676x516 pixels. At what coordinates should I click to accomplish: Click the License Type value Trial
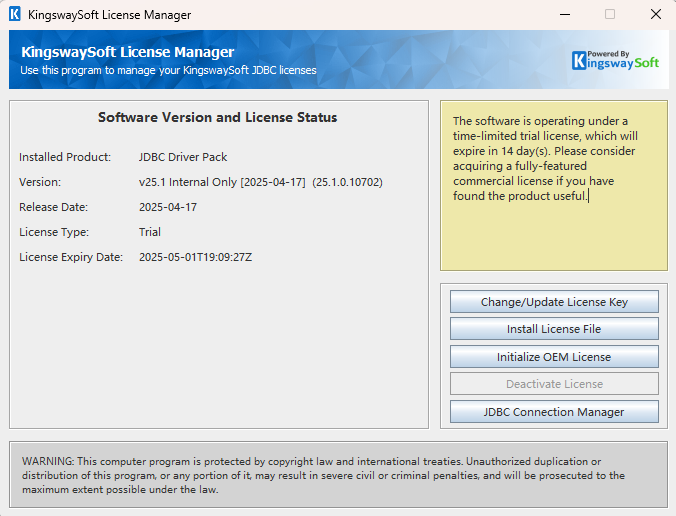(x=150, y=232)
